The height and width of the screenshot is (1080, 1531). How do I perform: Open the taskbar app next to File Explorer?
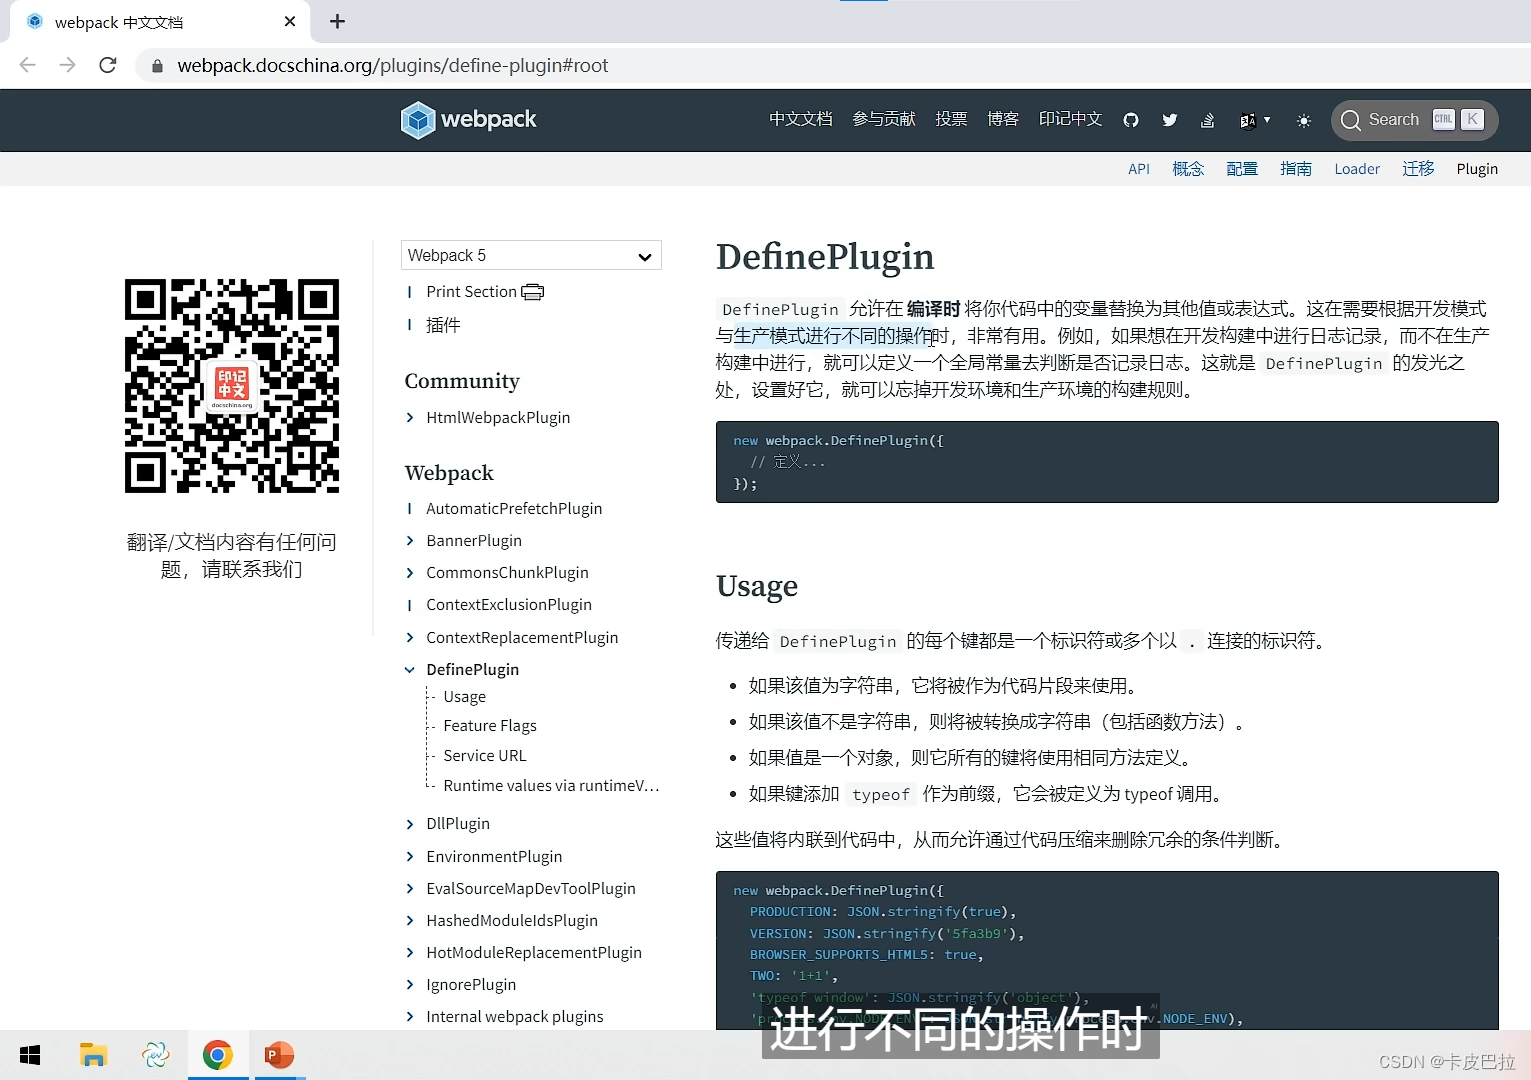pyautogui.click(x=155, y=1055)
